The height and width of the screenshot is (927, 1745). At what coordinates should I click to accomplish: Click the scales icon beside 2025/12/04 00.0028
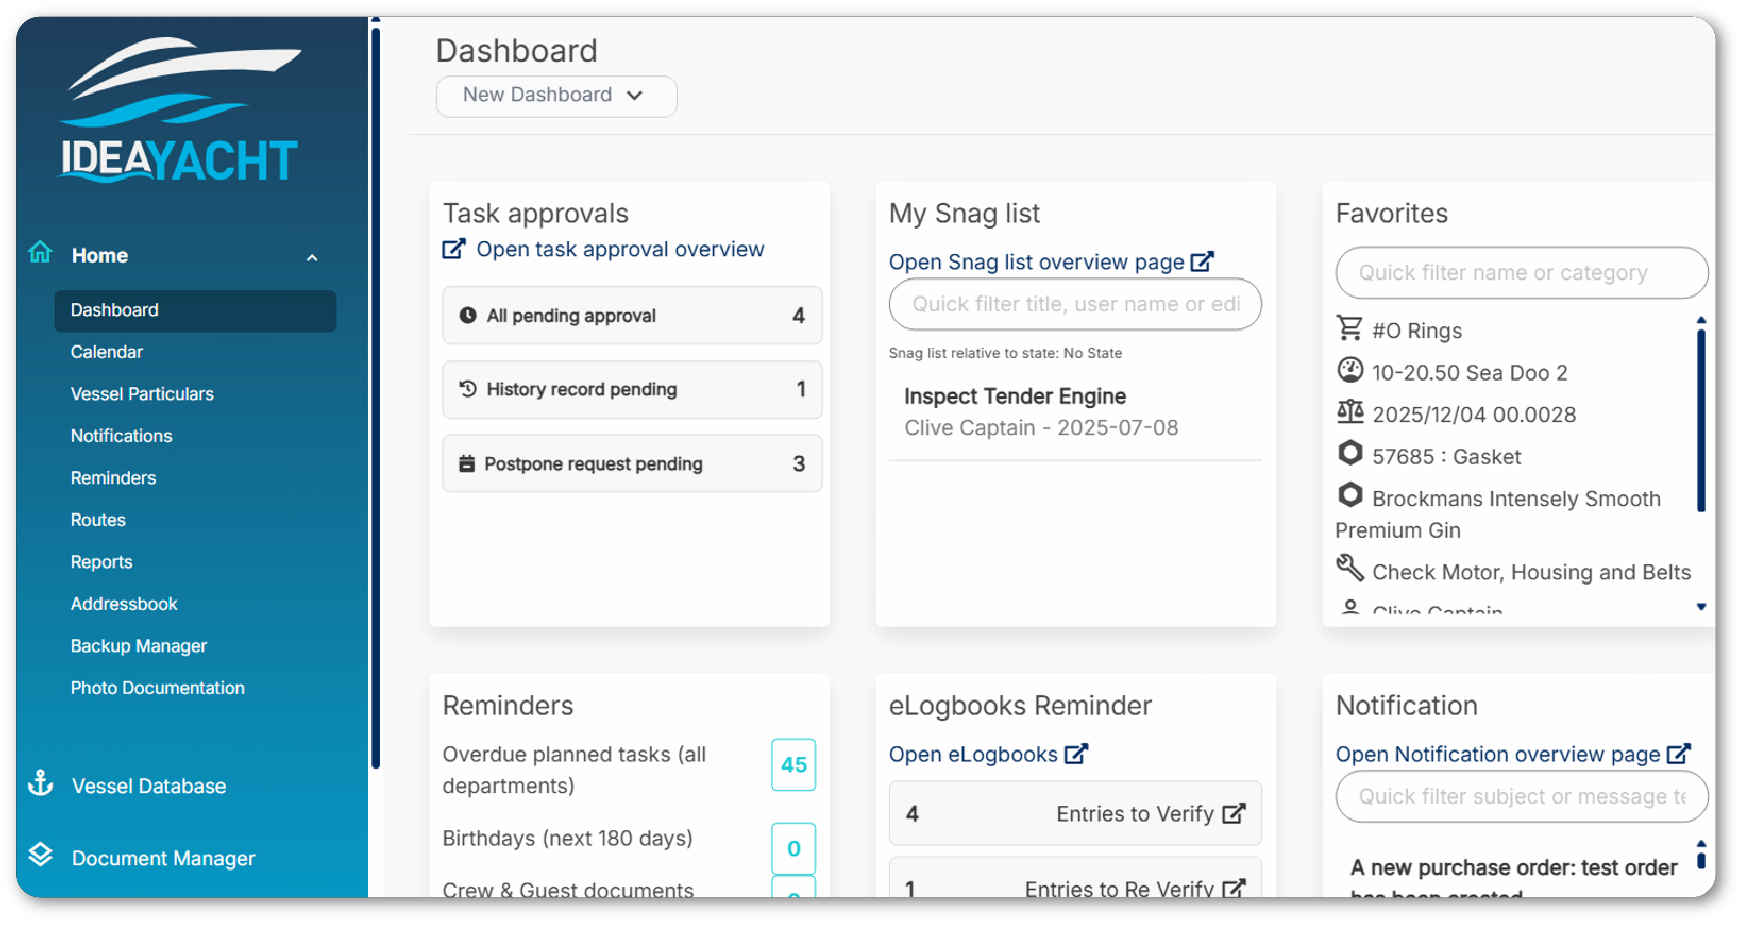click(x=1350, y=411)
